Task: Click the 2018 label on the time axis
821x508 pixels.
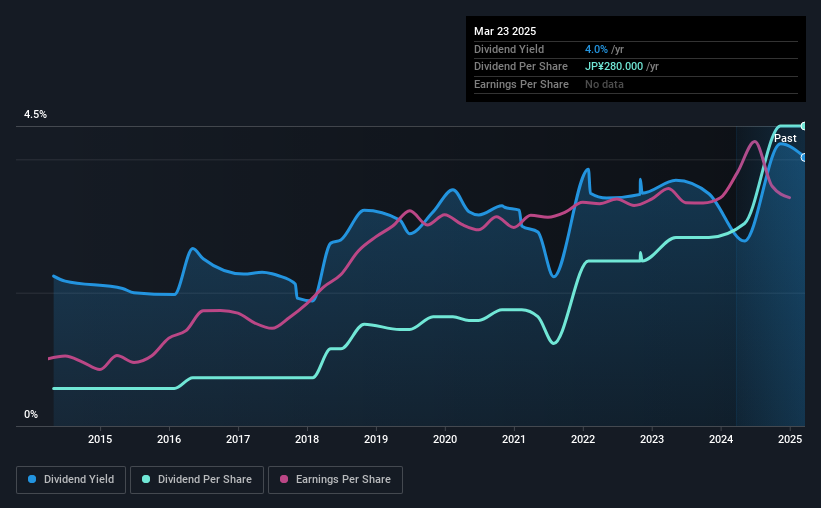Action: [307, 439]
